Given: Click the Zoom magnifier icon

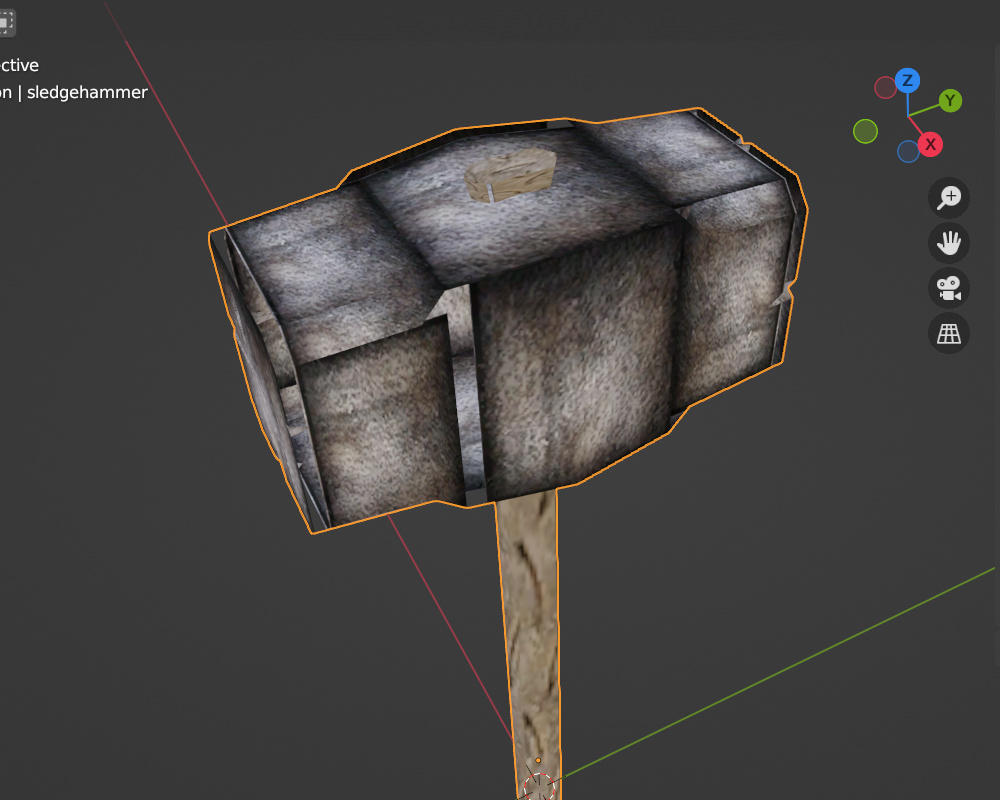Looking at the screenshot, I should [948, 198].
